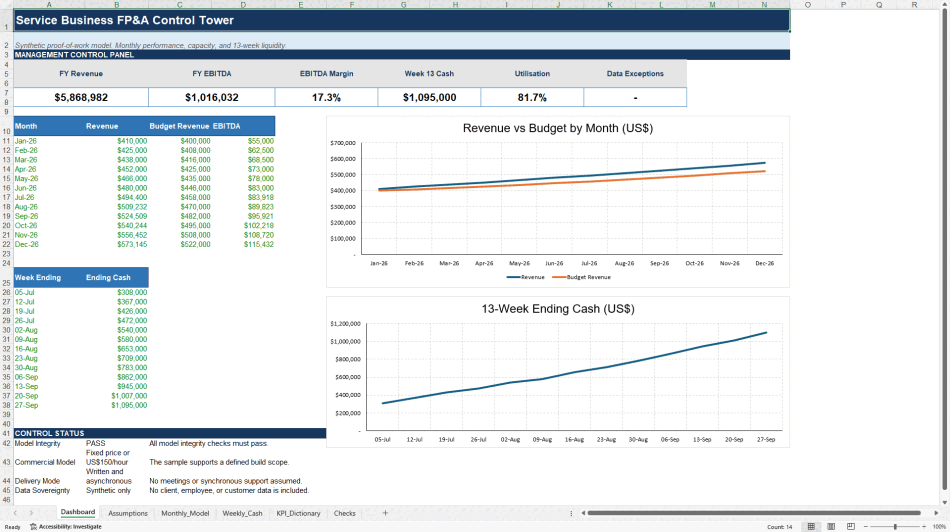Add a new sheet with plus icon

[x=385, y=513]
